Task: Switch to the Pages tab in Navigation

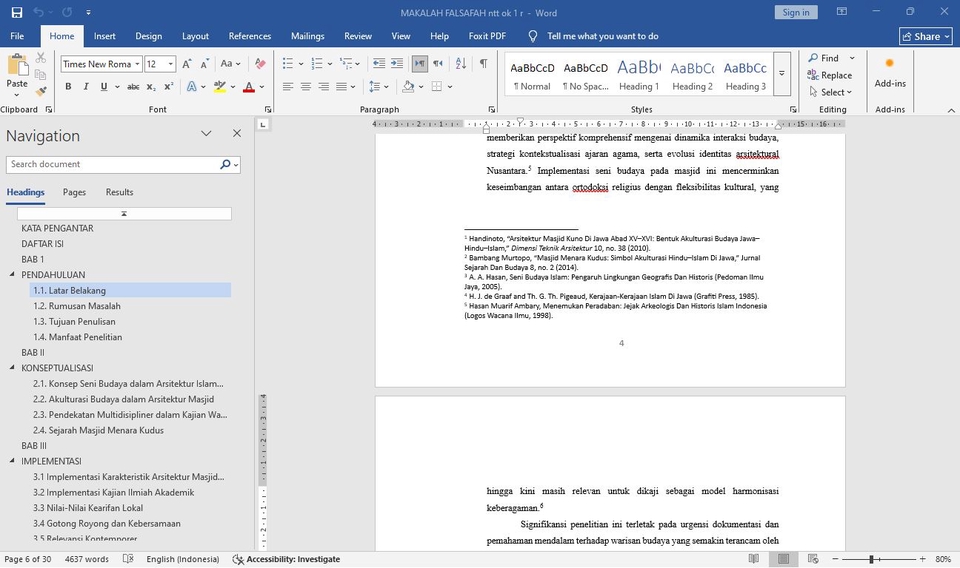Action: [74, 192]
